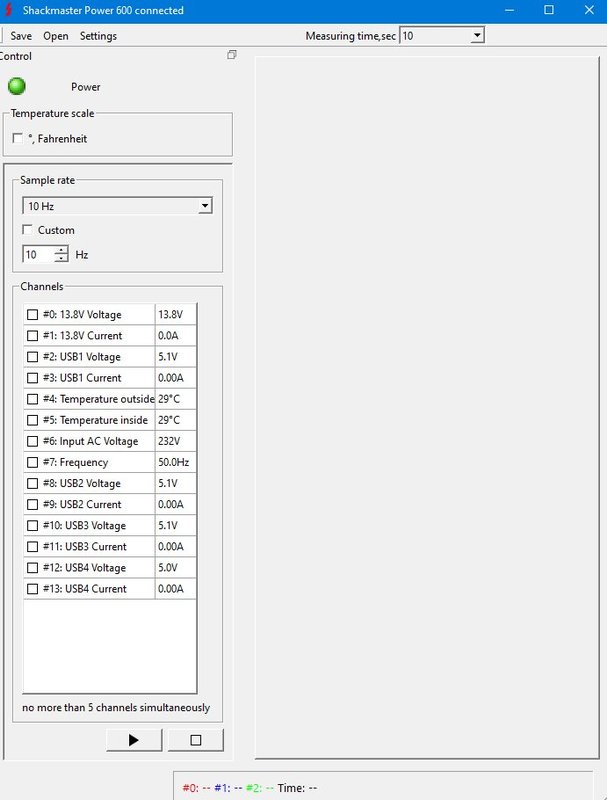This screenshot has width=607, height=800.
Task: Start measuring with the play button
Action: click(x=134, y=740)
